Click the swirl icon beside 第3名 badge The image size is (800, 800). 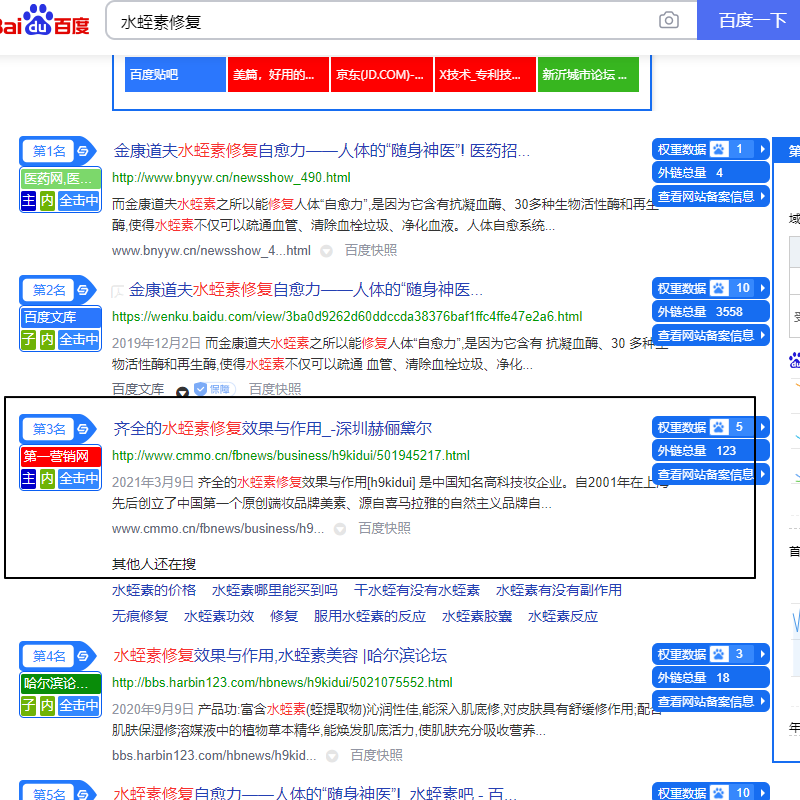[83, 429]
